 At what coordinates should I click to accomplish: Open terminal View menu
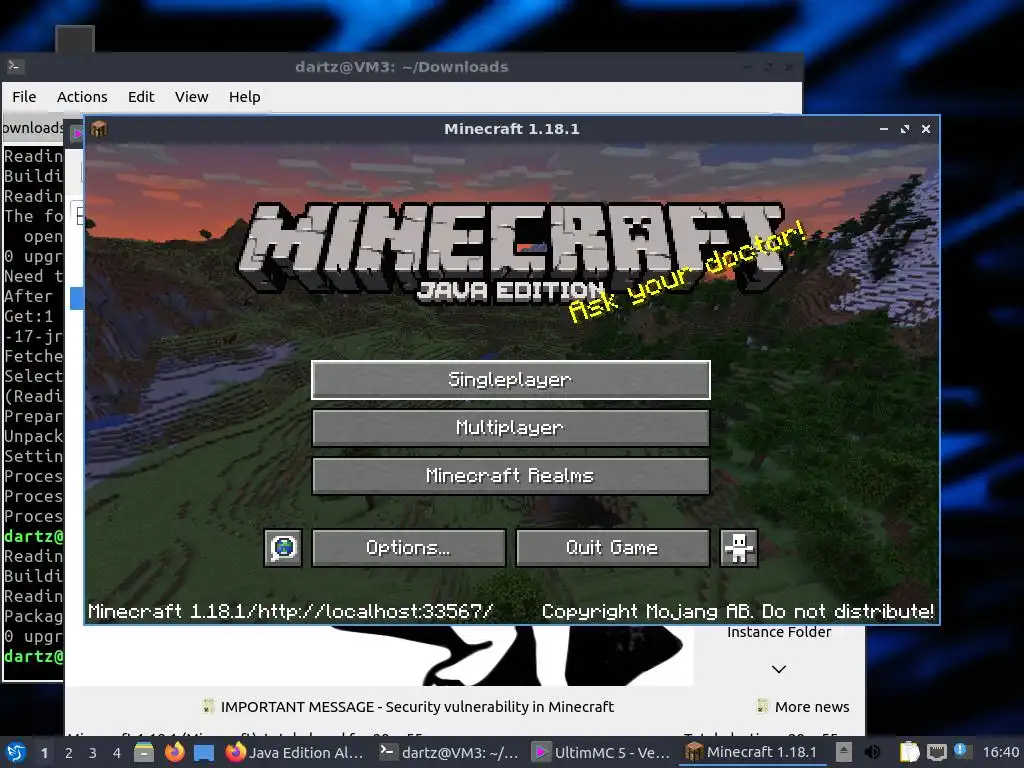[x=191, y=97]
